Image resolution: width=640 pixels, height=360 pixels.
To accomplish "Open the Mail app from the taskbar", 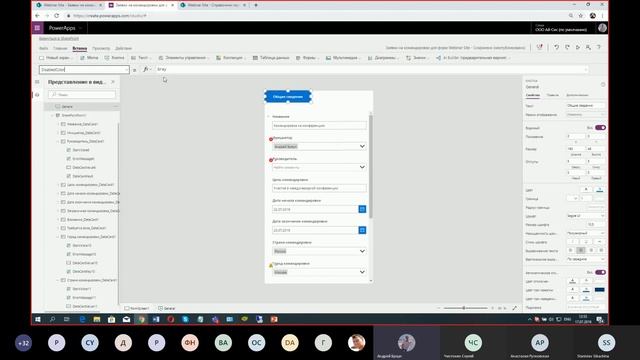I will [127, 319].
